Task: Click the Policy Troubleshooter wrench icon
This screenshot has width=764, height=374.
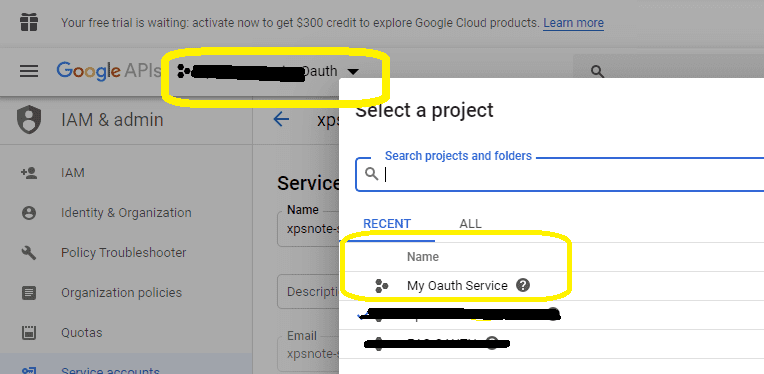Action: 29,253
